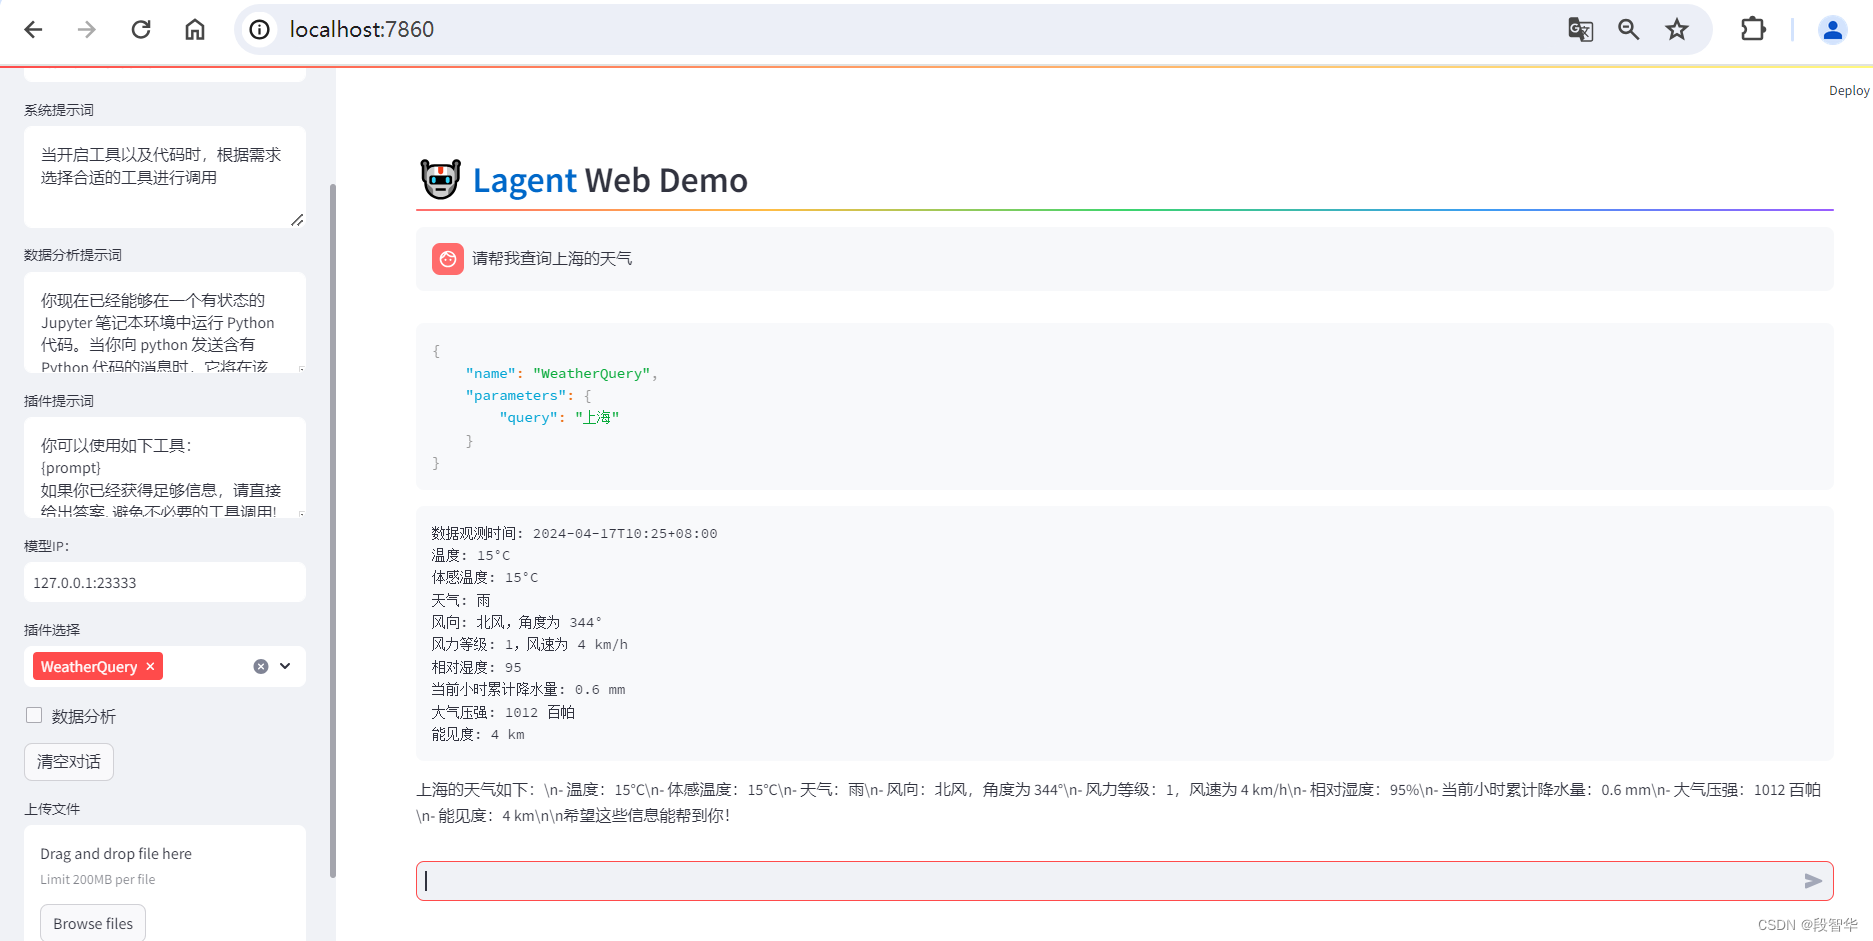Screen dimensions: 1873x941
Task: View site information icon in address bar
Action: 260,30
